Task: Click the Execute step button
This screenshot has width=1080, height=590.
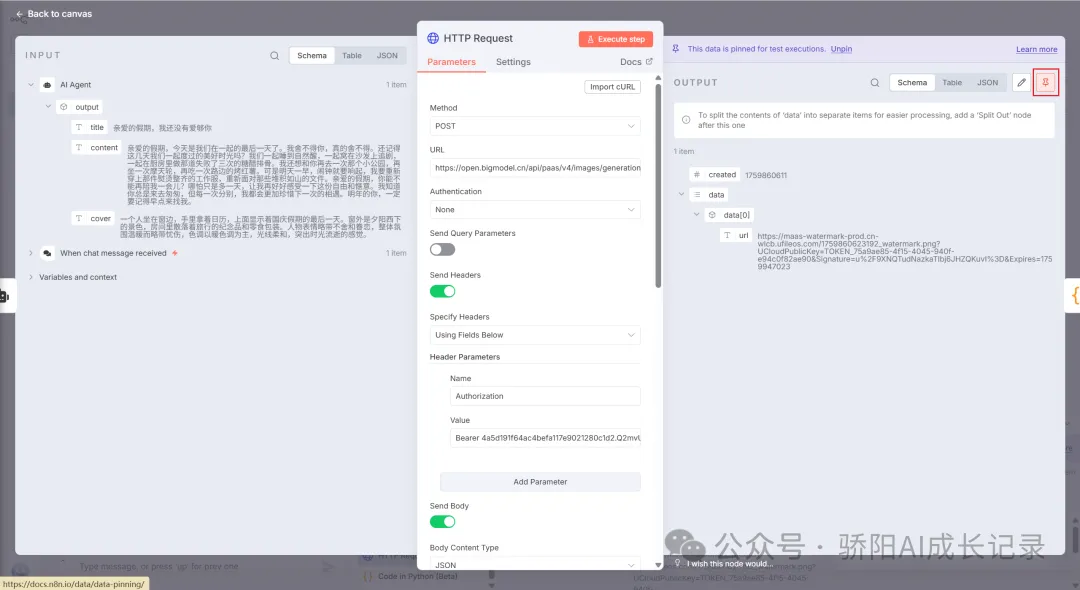Action: click(616, 39)
